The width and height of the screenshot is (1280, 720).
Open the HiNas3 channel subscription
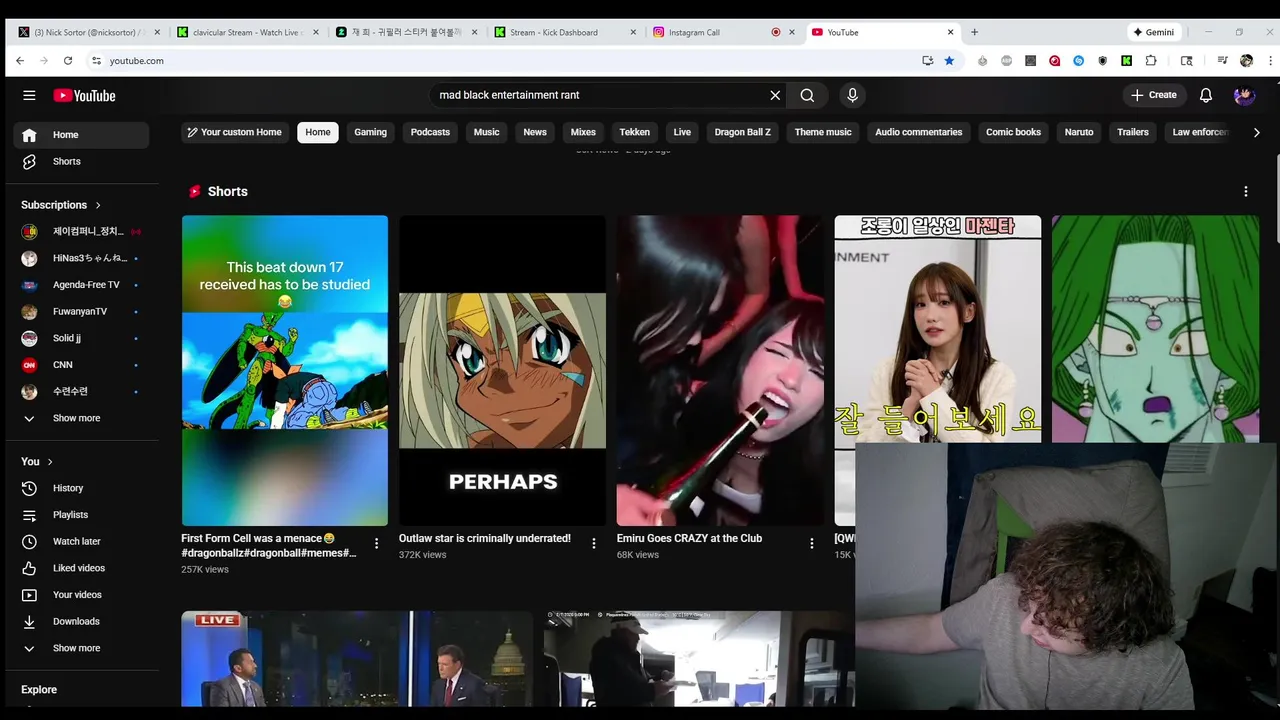click(81, 258)
